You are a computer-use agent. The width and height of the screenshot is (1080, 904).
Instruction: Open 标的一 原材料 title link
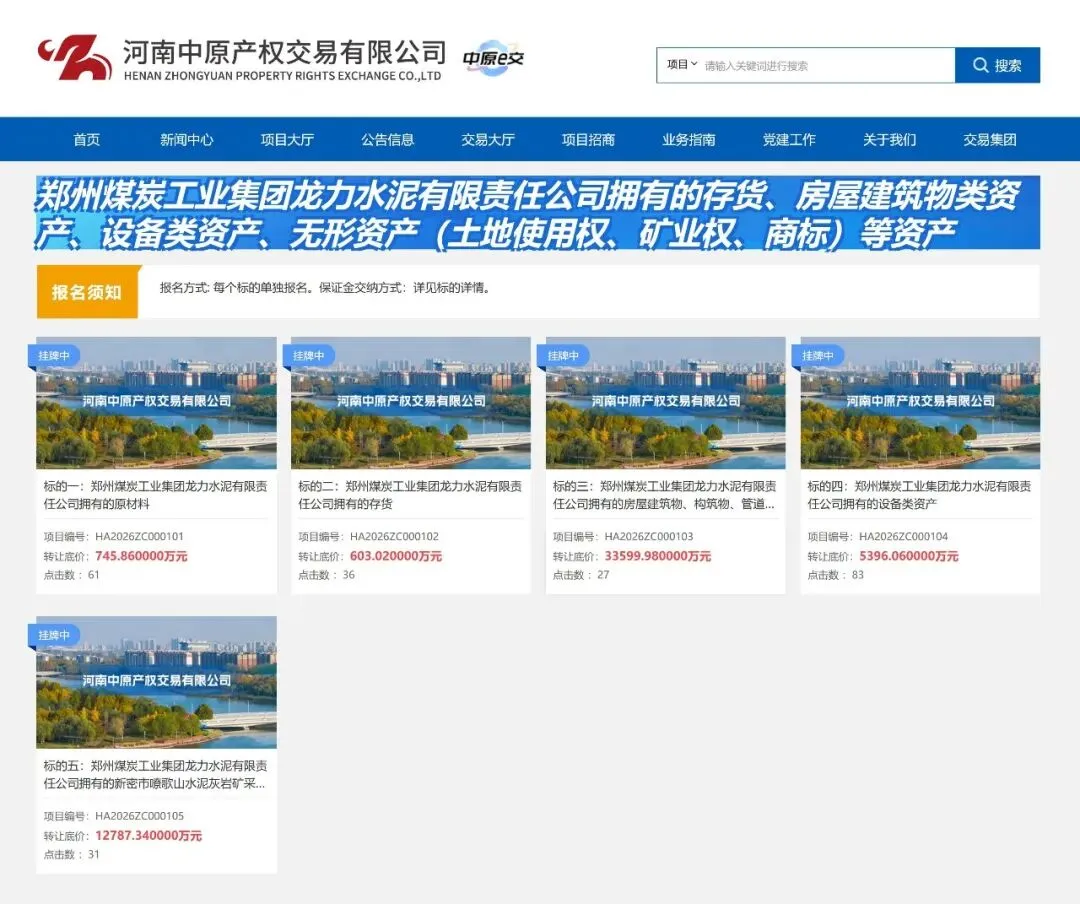tap(156, 495)
